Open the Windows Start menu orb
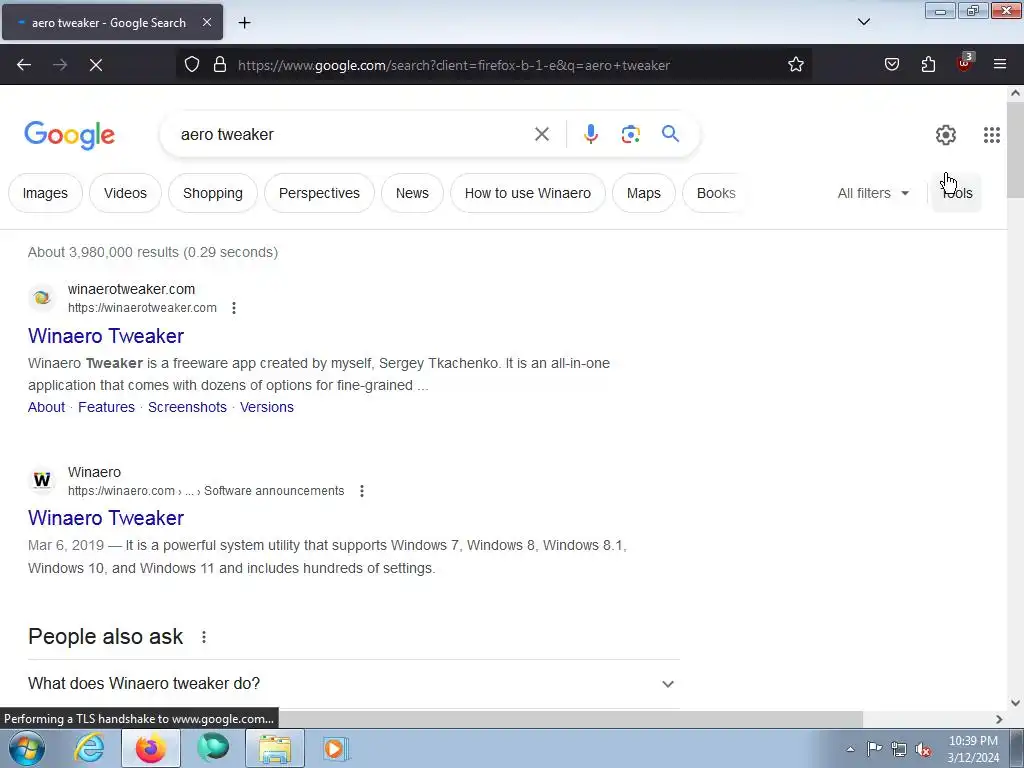The image size is (1024, 768). pos(27,748)
